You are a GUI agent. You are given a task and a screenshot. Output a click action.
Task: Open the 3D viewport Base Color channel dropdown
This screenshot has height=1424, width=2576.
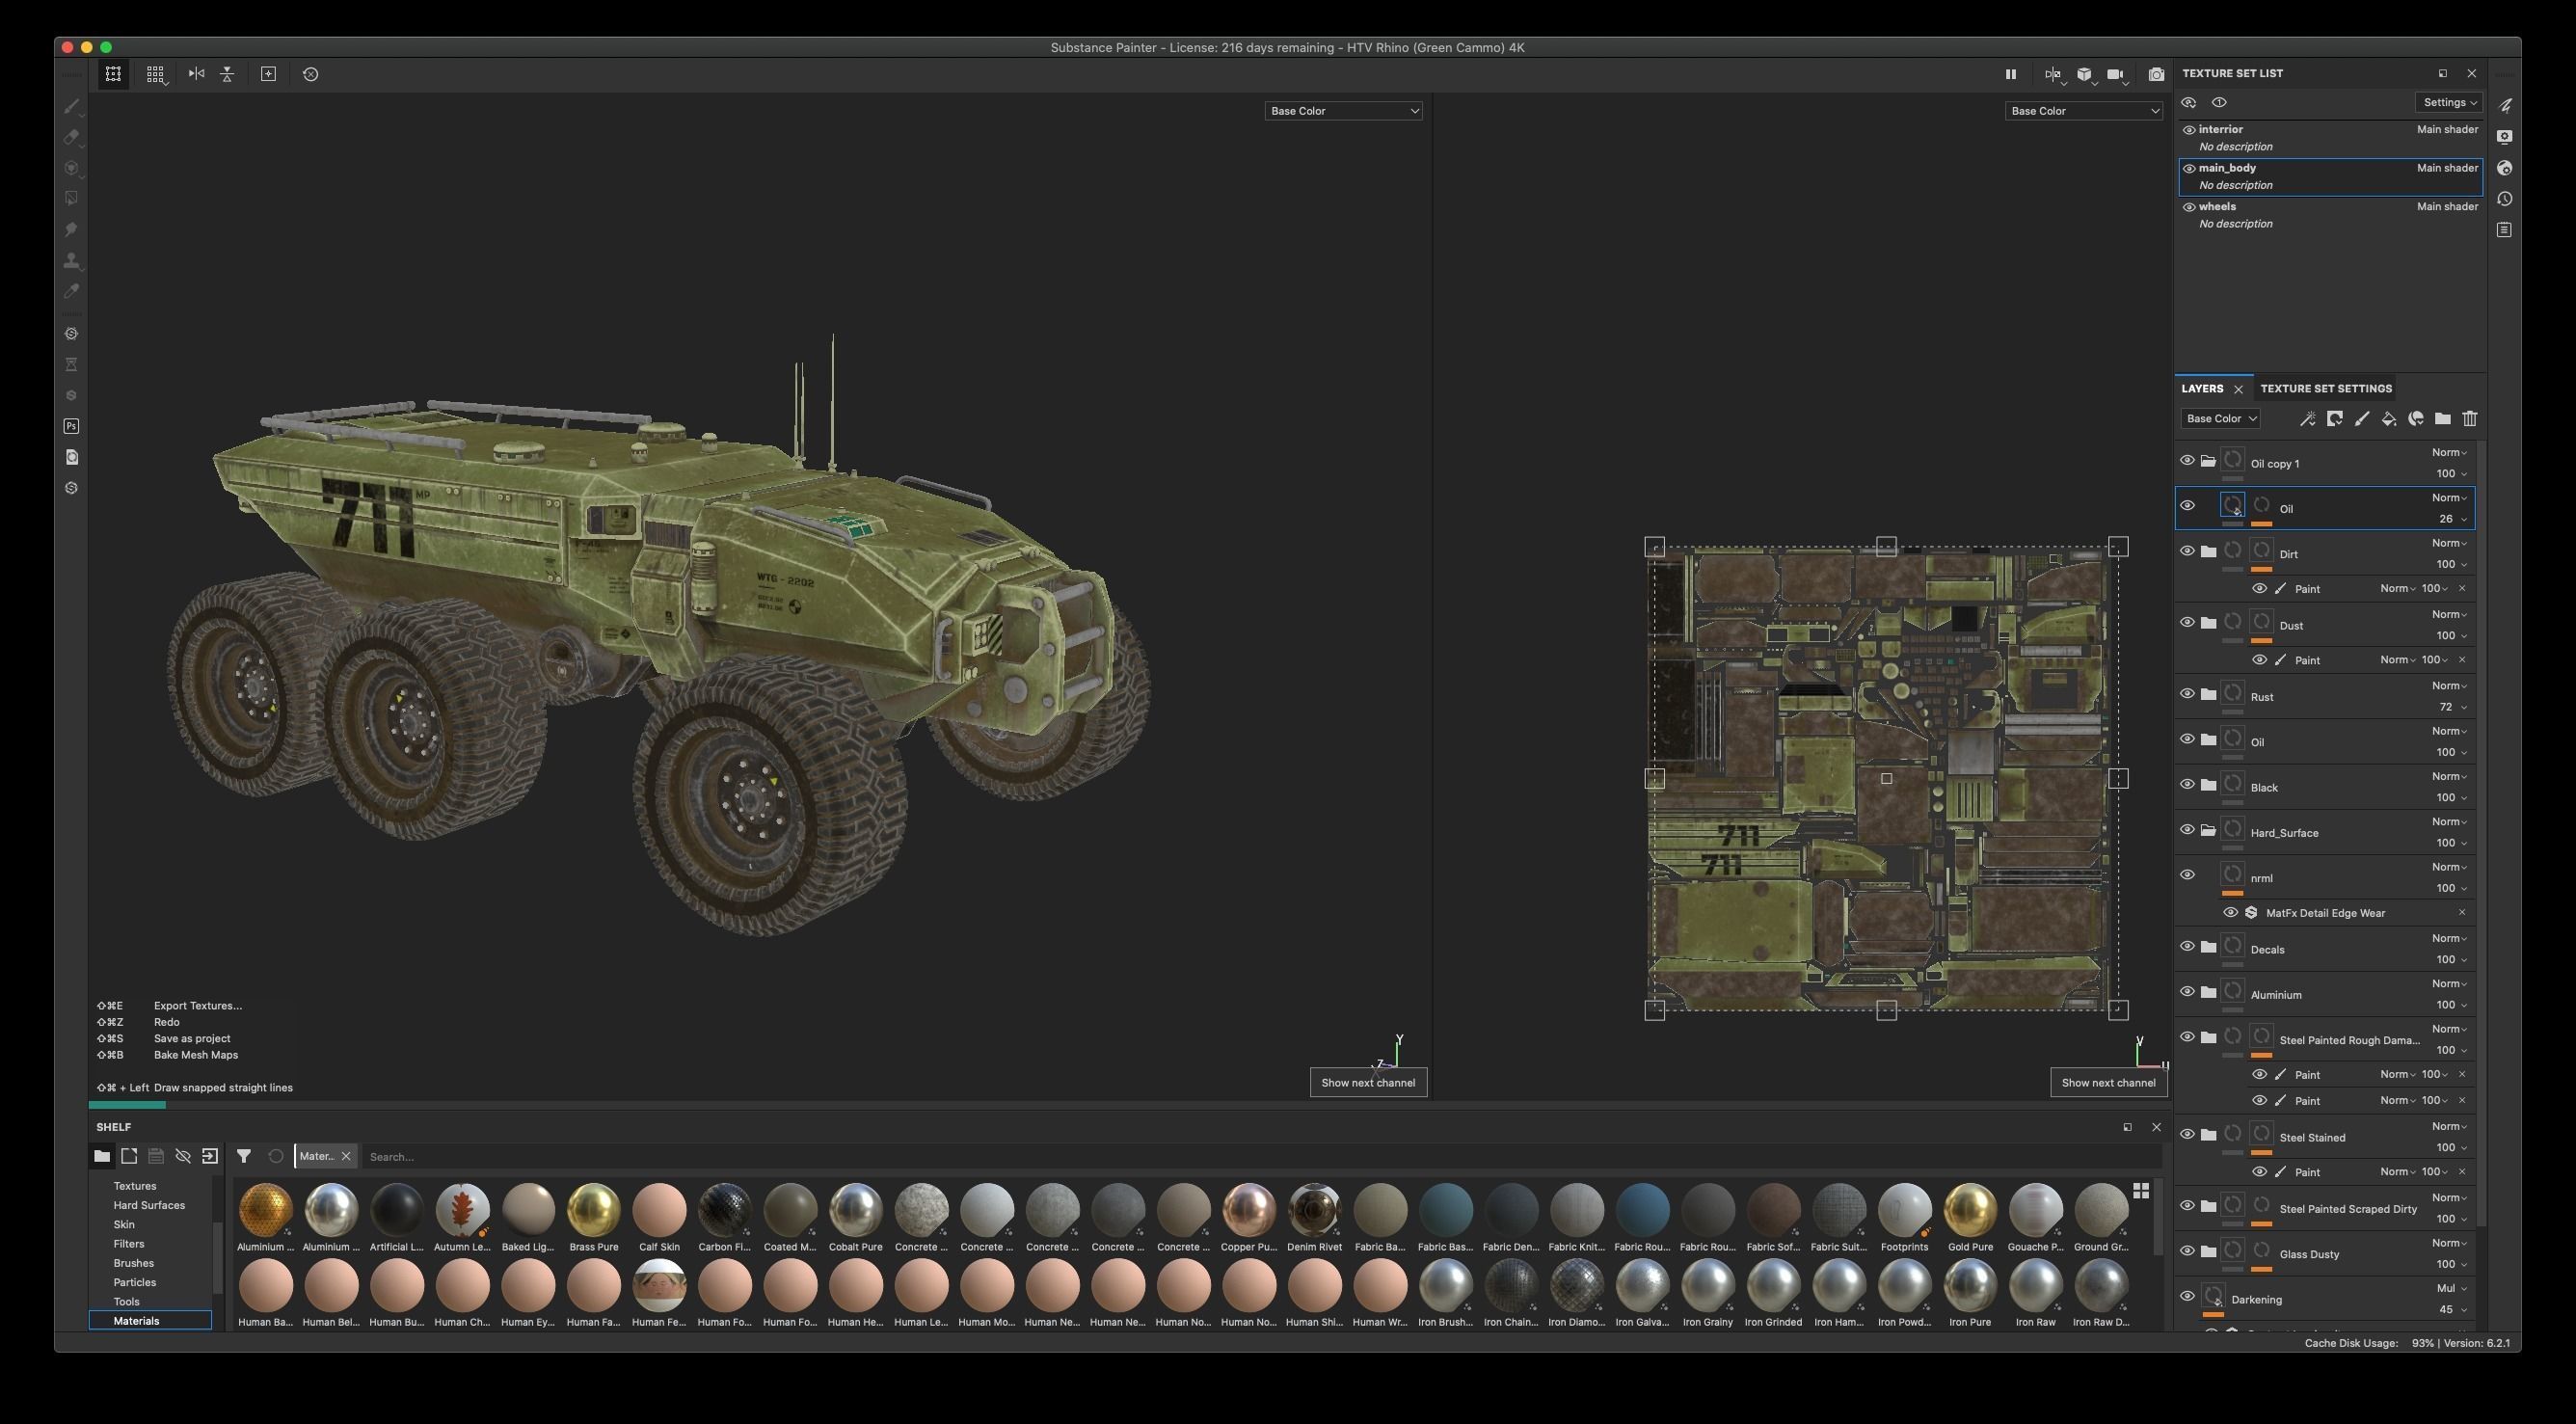click(1343, 111)
